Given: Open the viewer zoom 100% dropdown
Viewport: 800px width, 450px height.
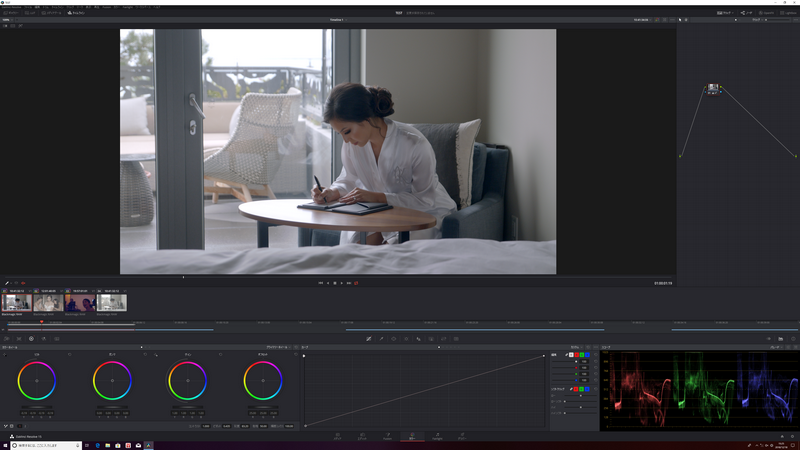Looking at the screenshot, I should [8, 20].
